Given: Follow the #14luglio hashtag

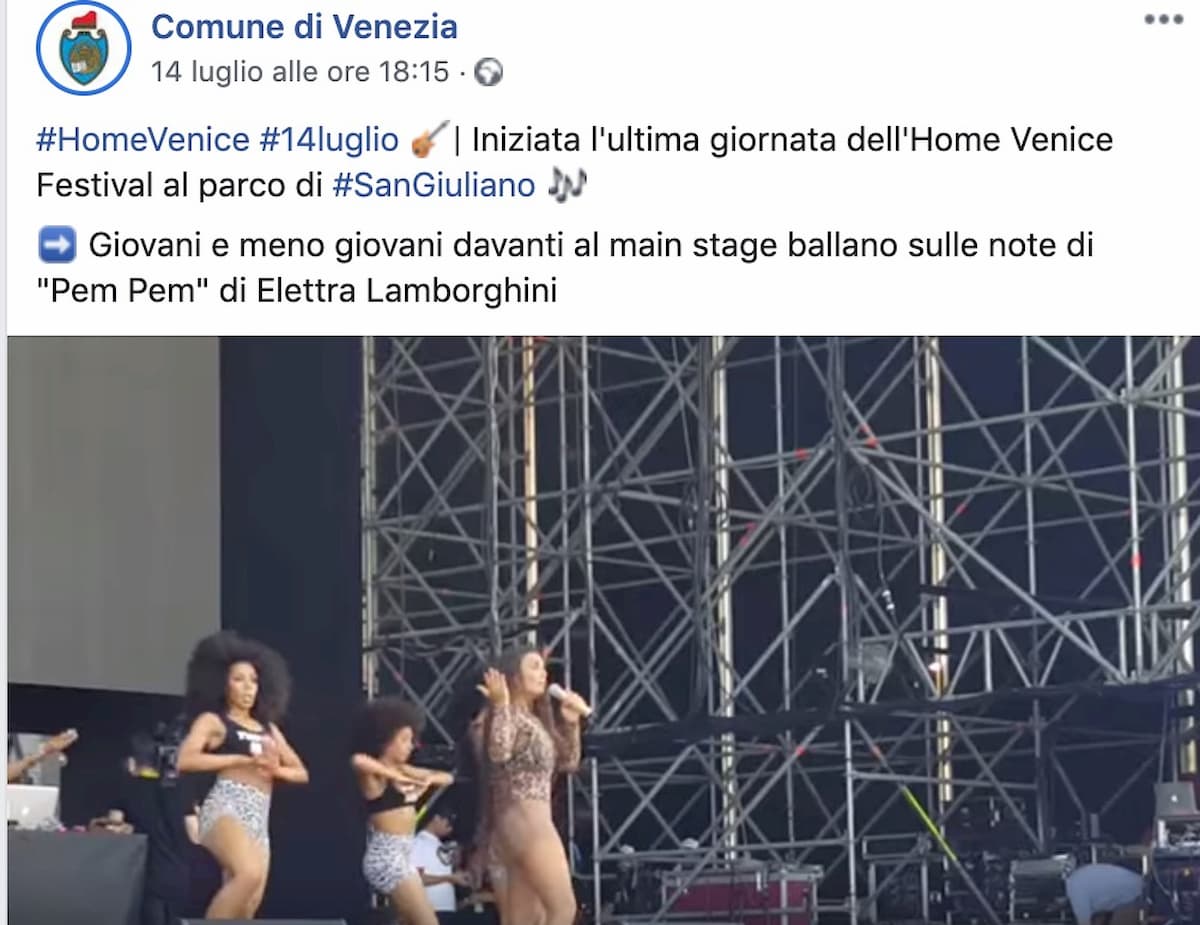Looking at the screenshot, I should tap(329, 139).
